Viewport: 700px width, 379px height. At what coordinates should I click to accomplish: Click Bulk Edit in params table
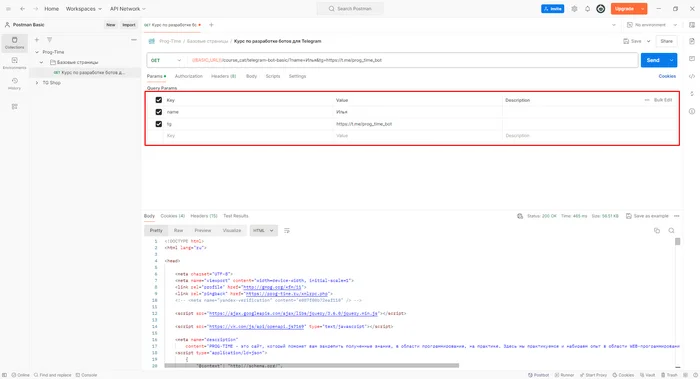click(x=663, y=100)
